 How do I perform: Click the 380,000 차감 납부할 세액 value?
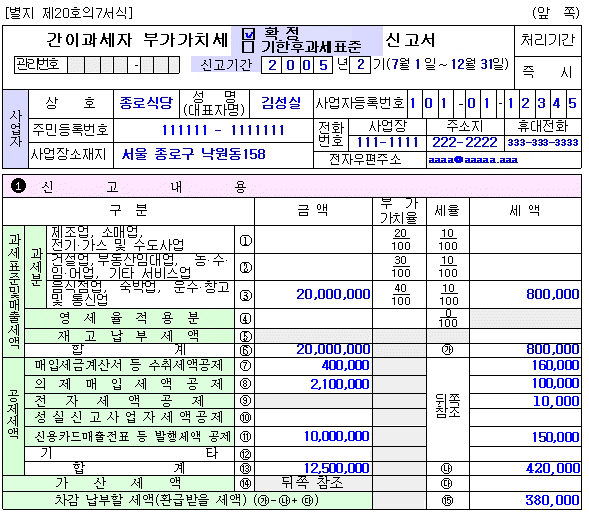(x=552, y=500)
